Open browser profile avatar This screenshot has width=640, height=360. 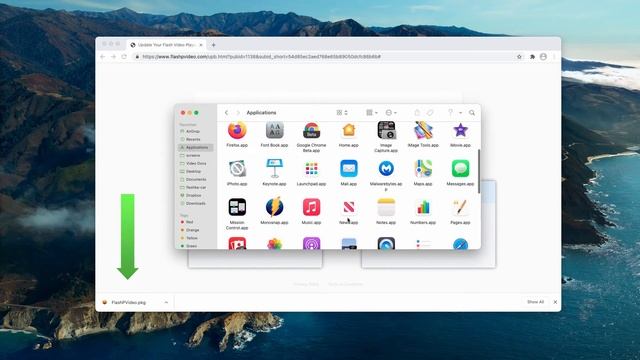[543, 57]
